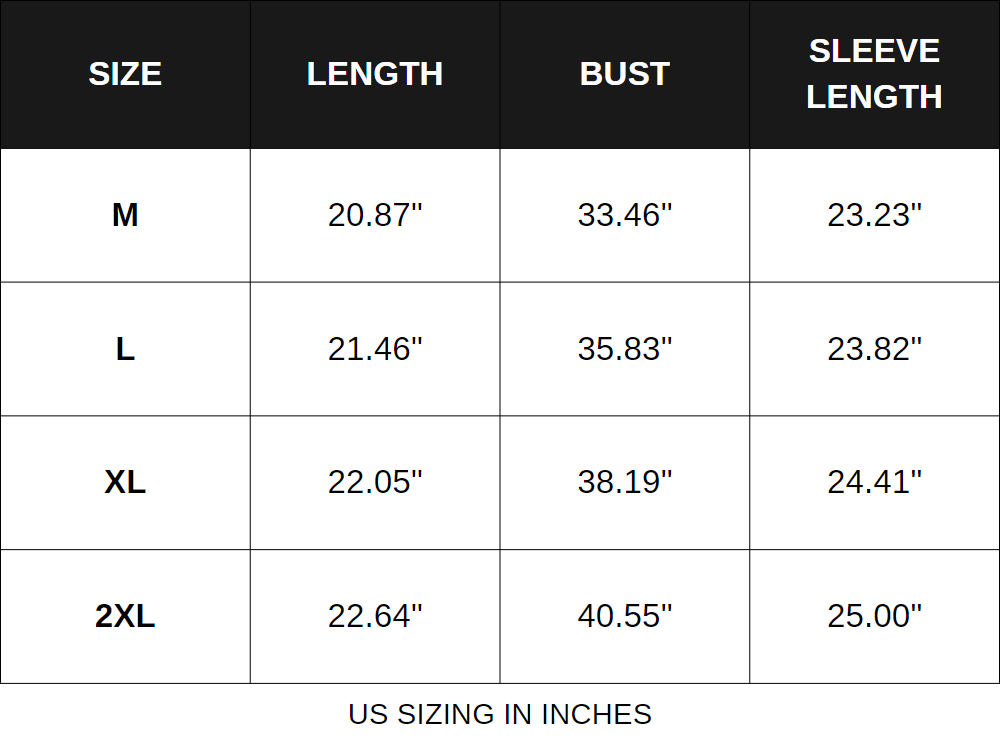Select the 2XL size row label
This screenshot has width=1000, height=740.
click(x=125, y=616)
